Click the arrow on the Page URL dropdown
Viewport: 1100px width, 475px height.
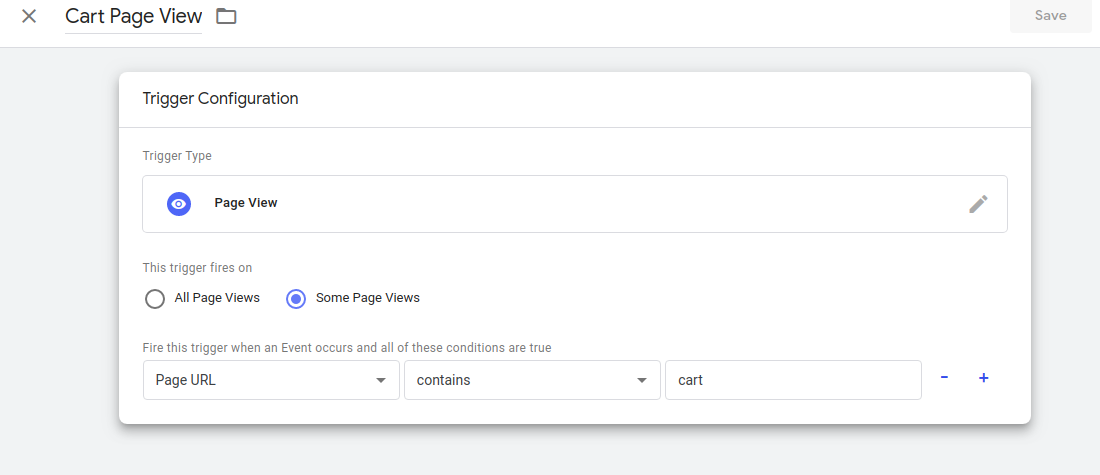pyautogui.click(x=380, y=381)
